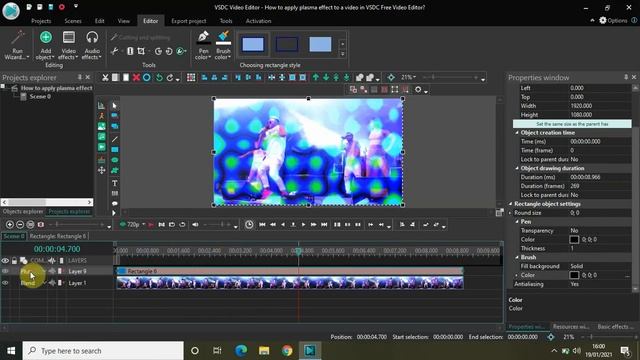Click the play button in playback bar

303,224
